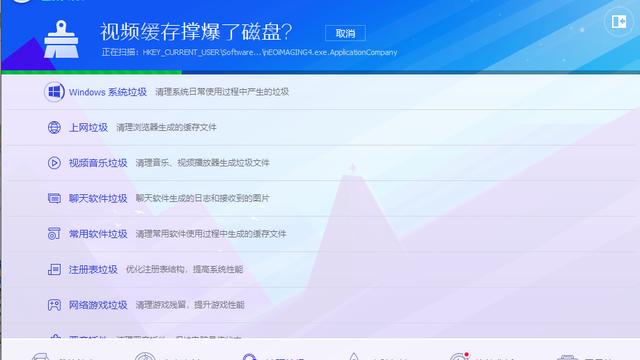Click description 聊天软件生成的日志和接收到的图片
The image size is (640, 360).
point(202,198)
